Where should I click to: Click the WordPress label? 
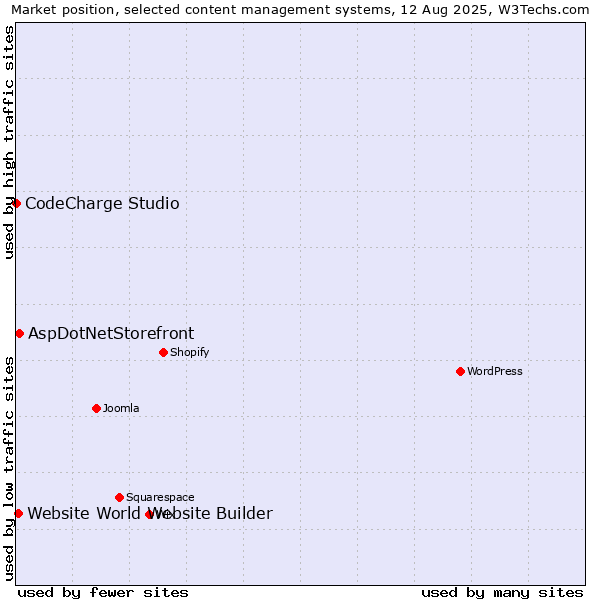495,371
